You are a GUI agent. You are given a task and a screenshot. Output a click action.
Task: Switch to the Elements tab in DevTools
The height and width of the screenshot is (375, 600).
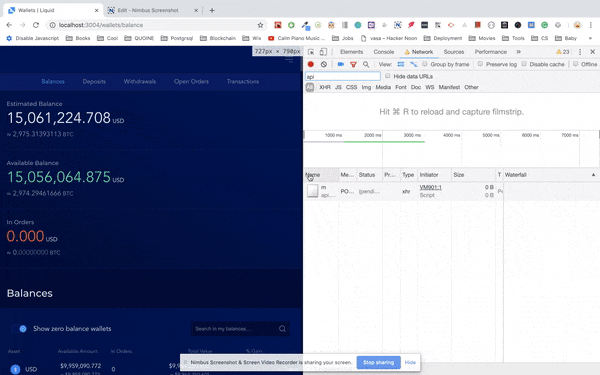point(351,52)
